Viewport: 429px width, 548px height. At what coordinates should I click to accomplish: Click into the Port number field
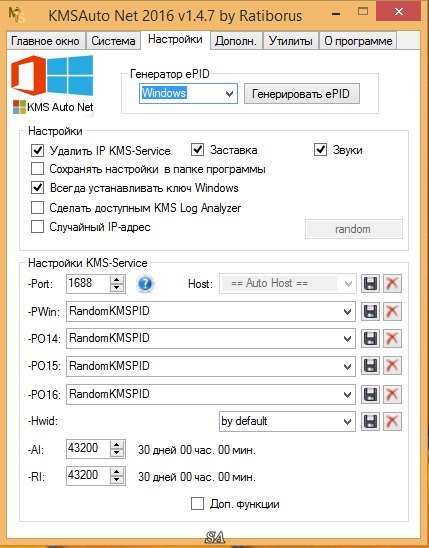[x=88, y=283]
